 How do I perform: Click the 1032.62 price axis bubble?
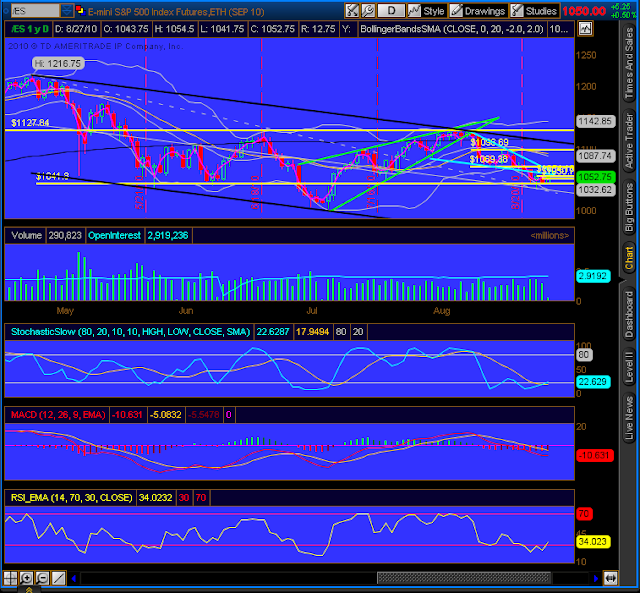click(596, 190)
